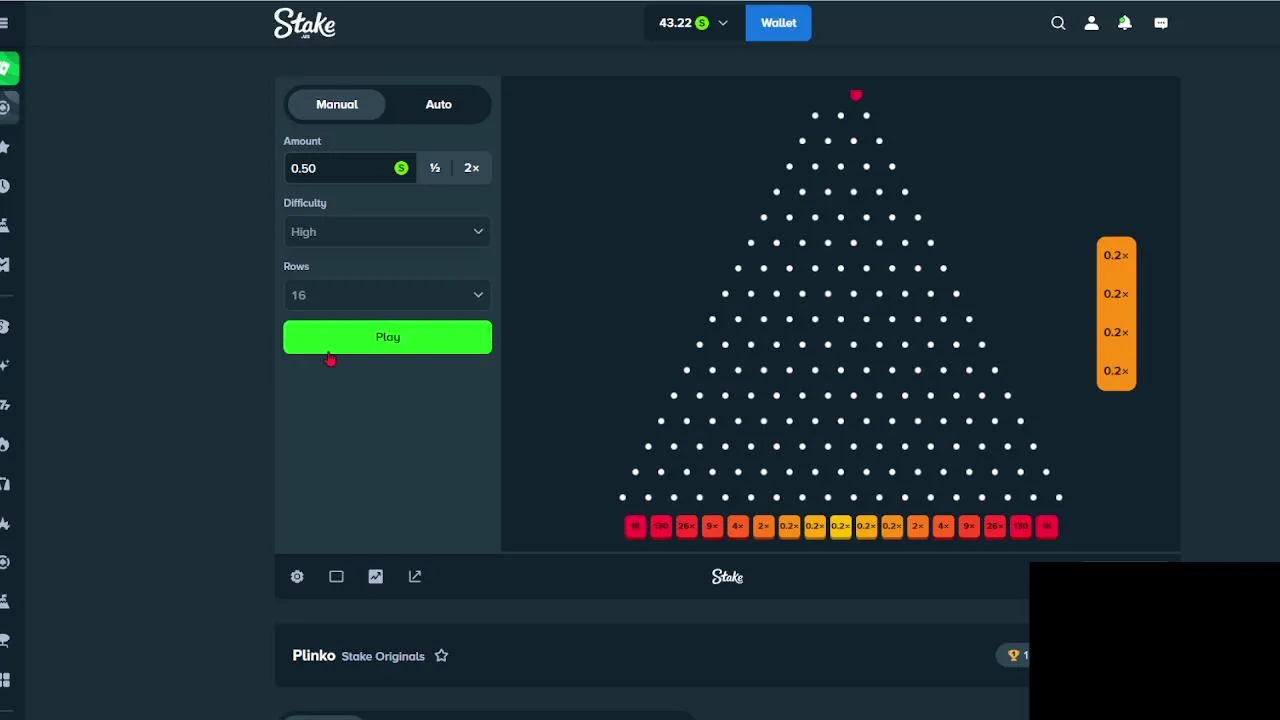Click the Stake Originals link
The image size is (1280, 720).
click(x=383, y=656)
